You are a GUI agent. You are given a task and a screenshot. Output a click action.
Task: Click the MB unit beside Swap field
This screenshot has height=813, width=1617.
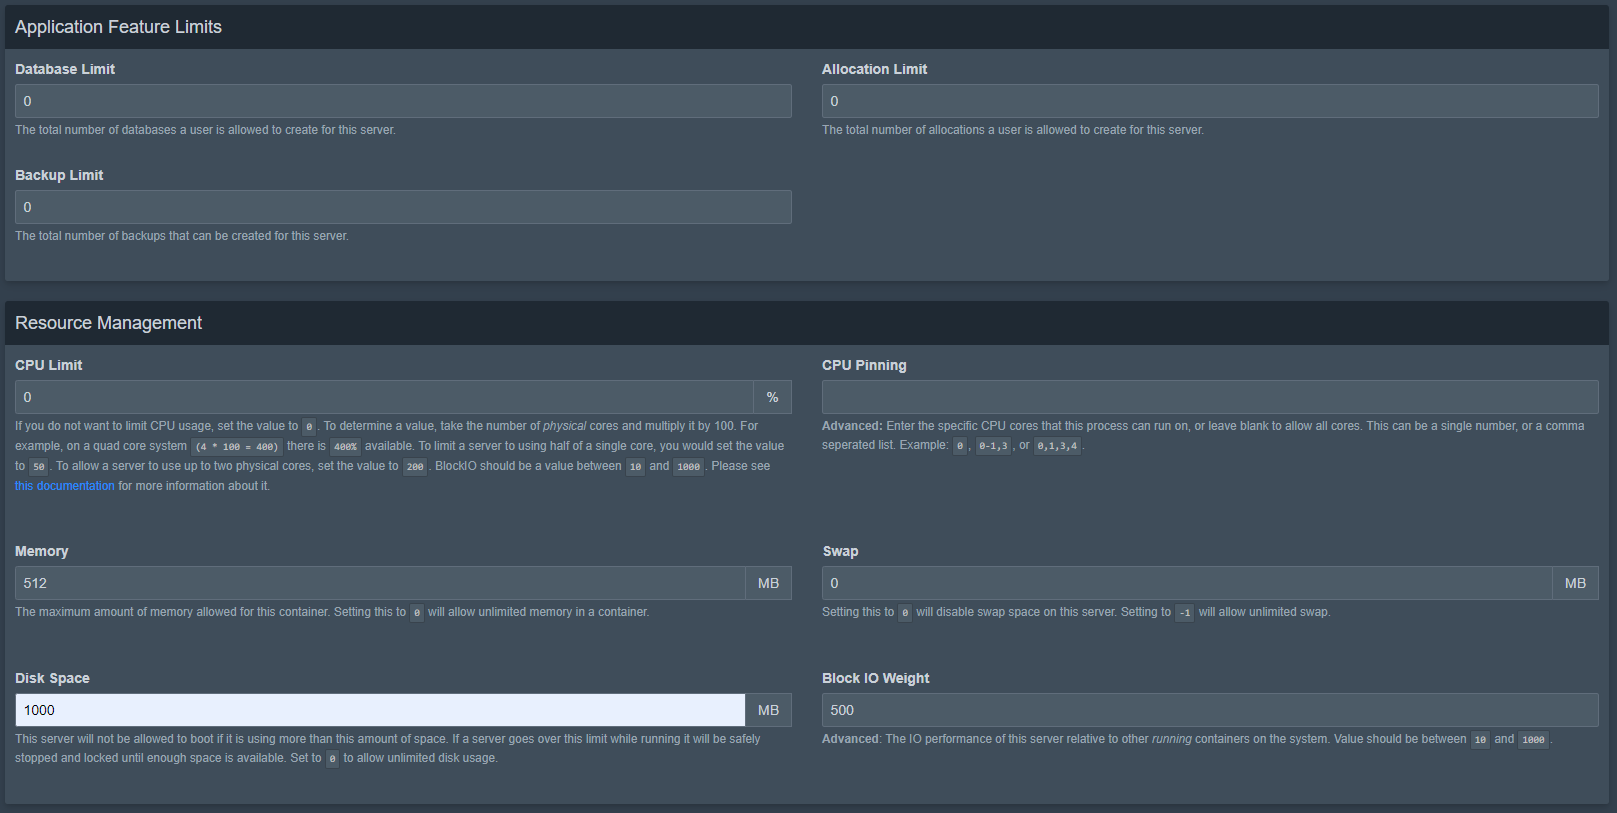pos(1575,583)
